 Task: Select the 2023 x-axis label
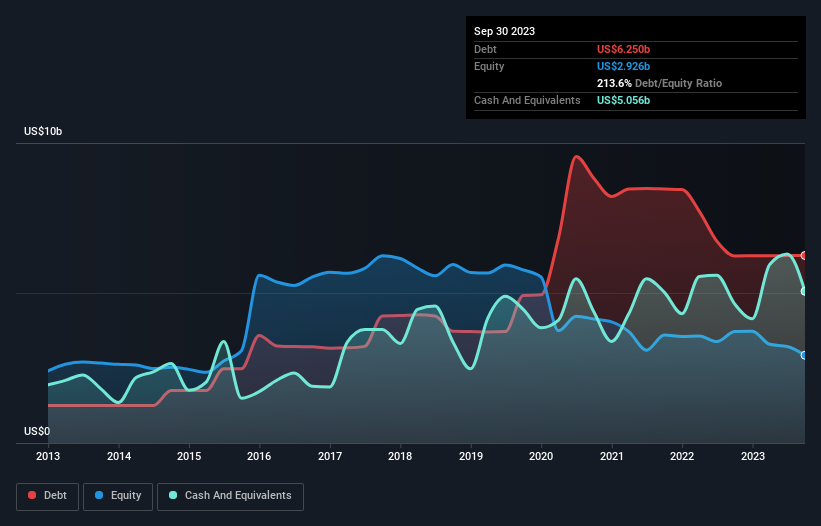tap(752, 456)
